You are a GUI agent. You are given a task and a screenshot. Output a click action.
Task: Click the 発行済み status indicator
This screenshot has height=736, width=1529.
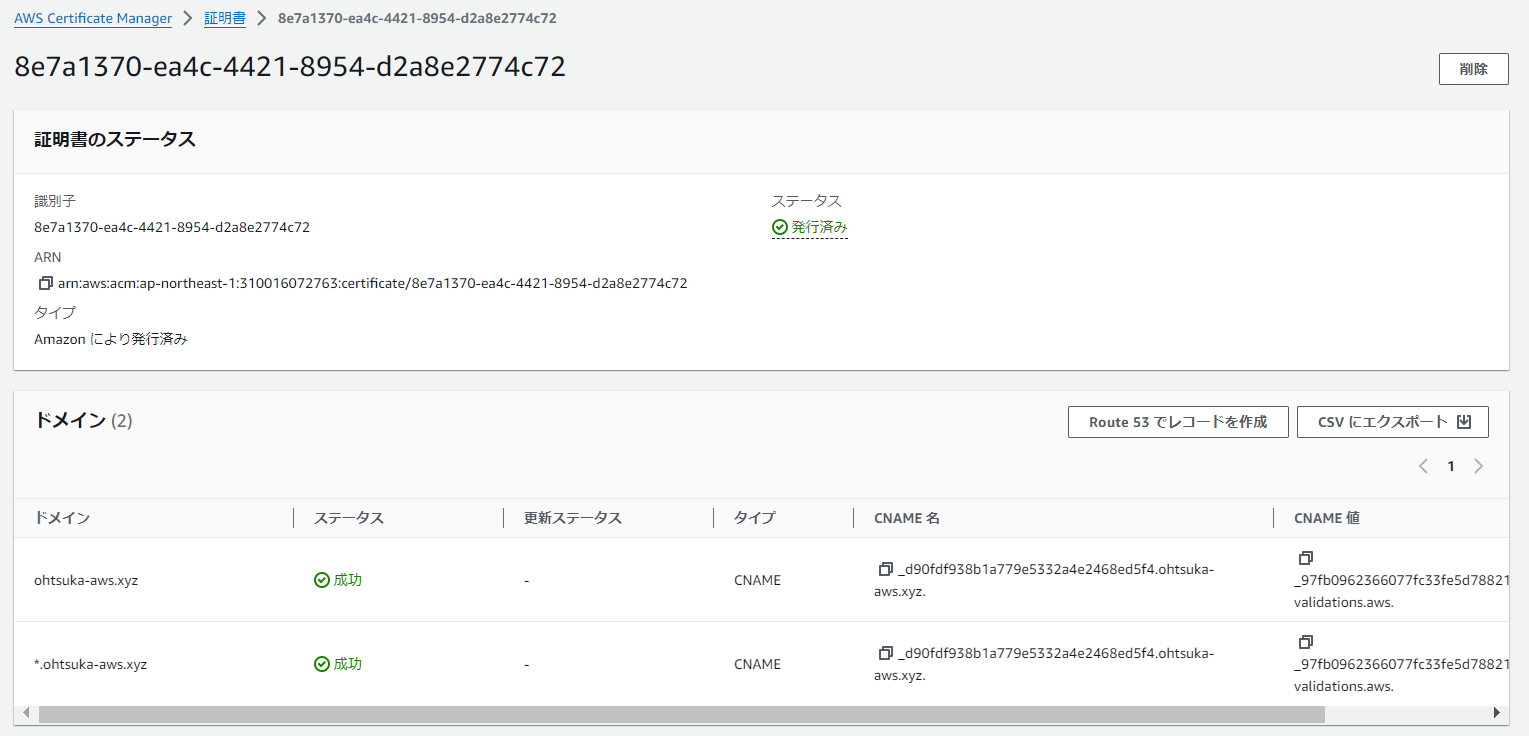pos(810,227)
